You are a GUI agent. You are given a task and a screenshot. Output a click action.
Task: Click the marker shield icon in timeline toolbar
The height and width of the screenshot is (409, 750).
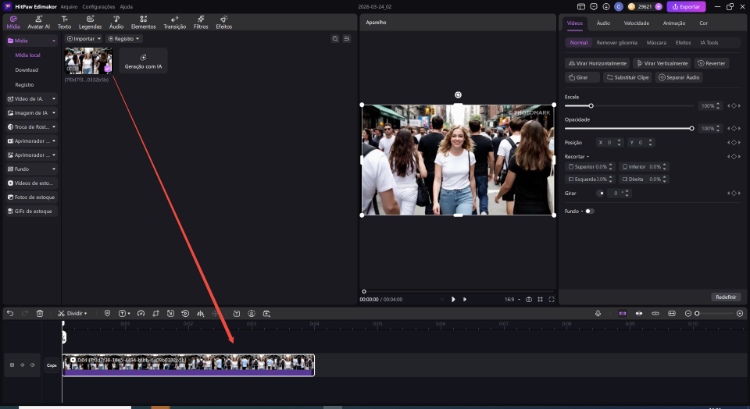pyautogui.click(x=107, y=313)
